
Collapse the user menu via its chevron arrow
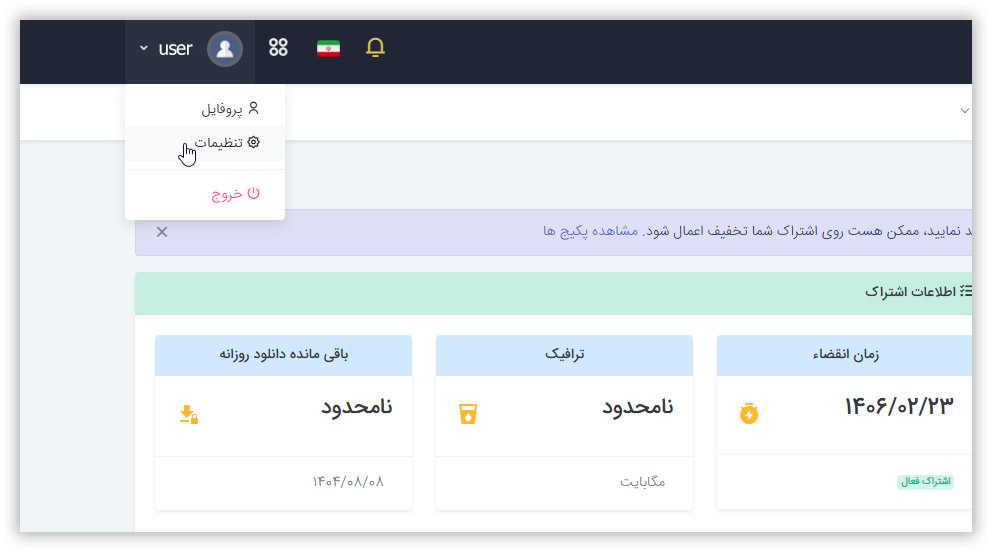point(143,49)
